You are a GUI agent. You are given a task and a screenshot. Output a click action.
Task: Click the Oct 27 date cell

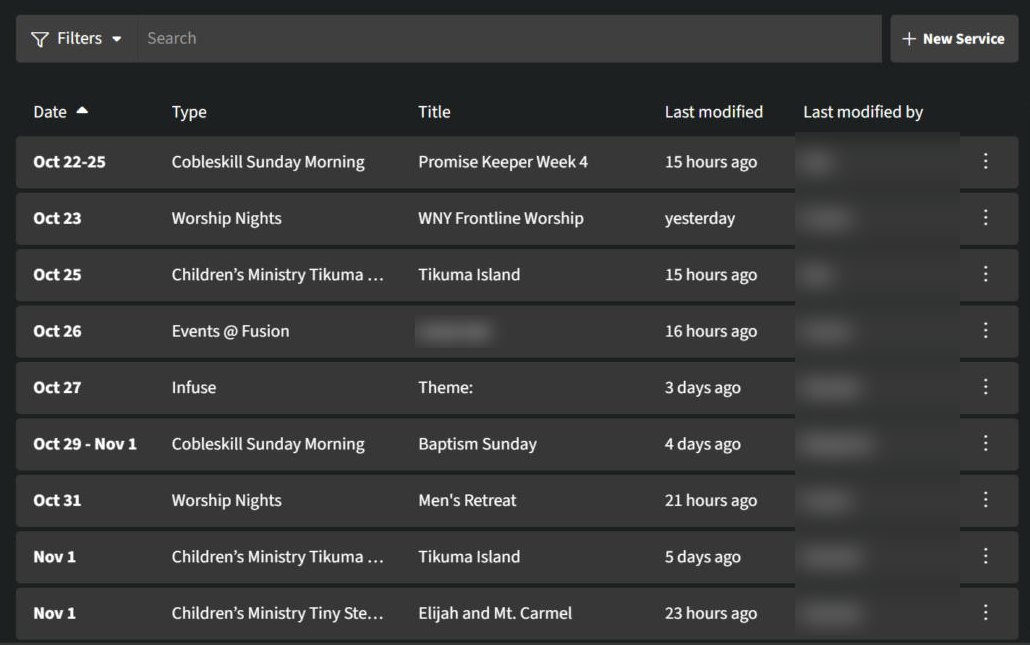(57, 388)
